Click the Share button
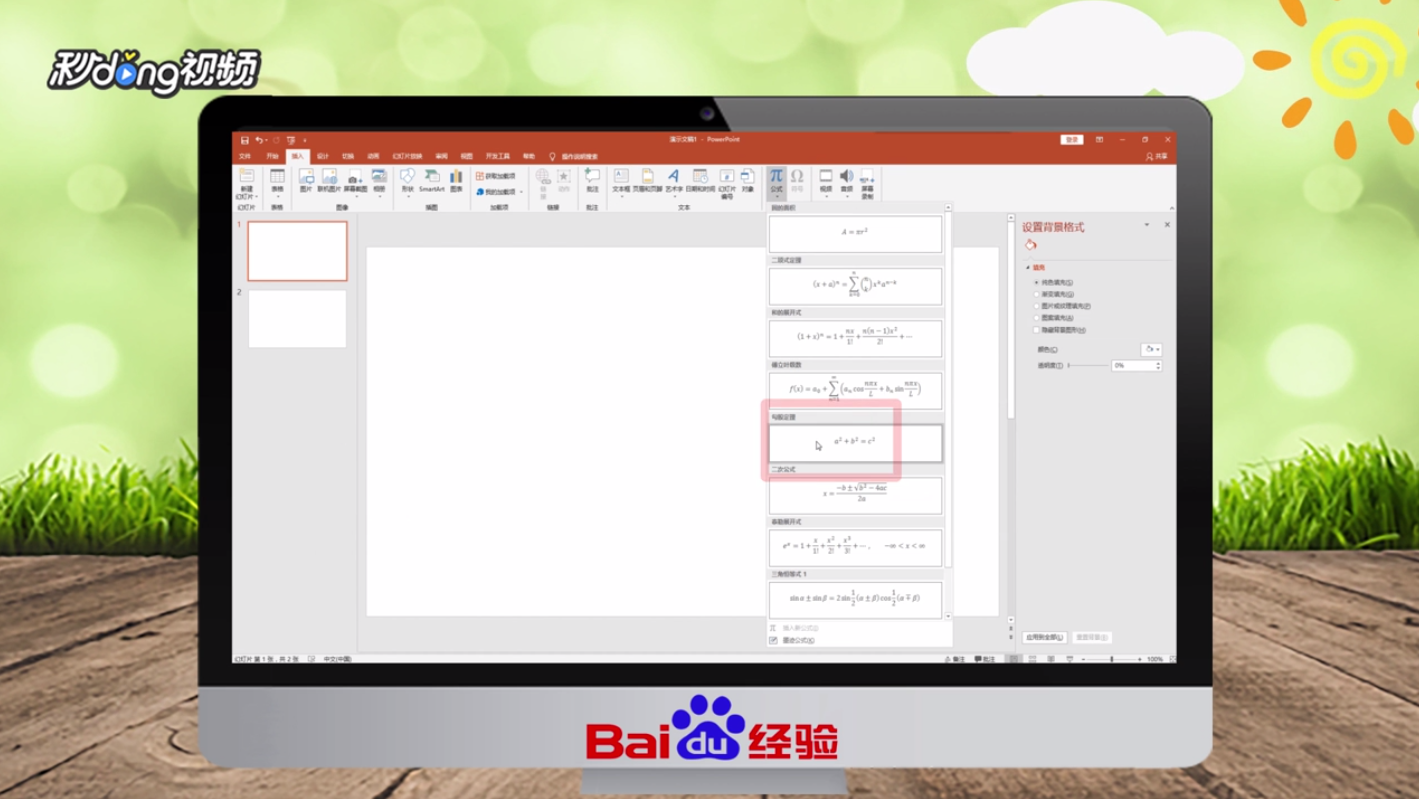This screenshot has width=1419, height=799. [x=1156, y=157]
